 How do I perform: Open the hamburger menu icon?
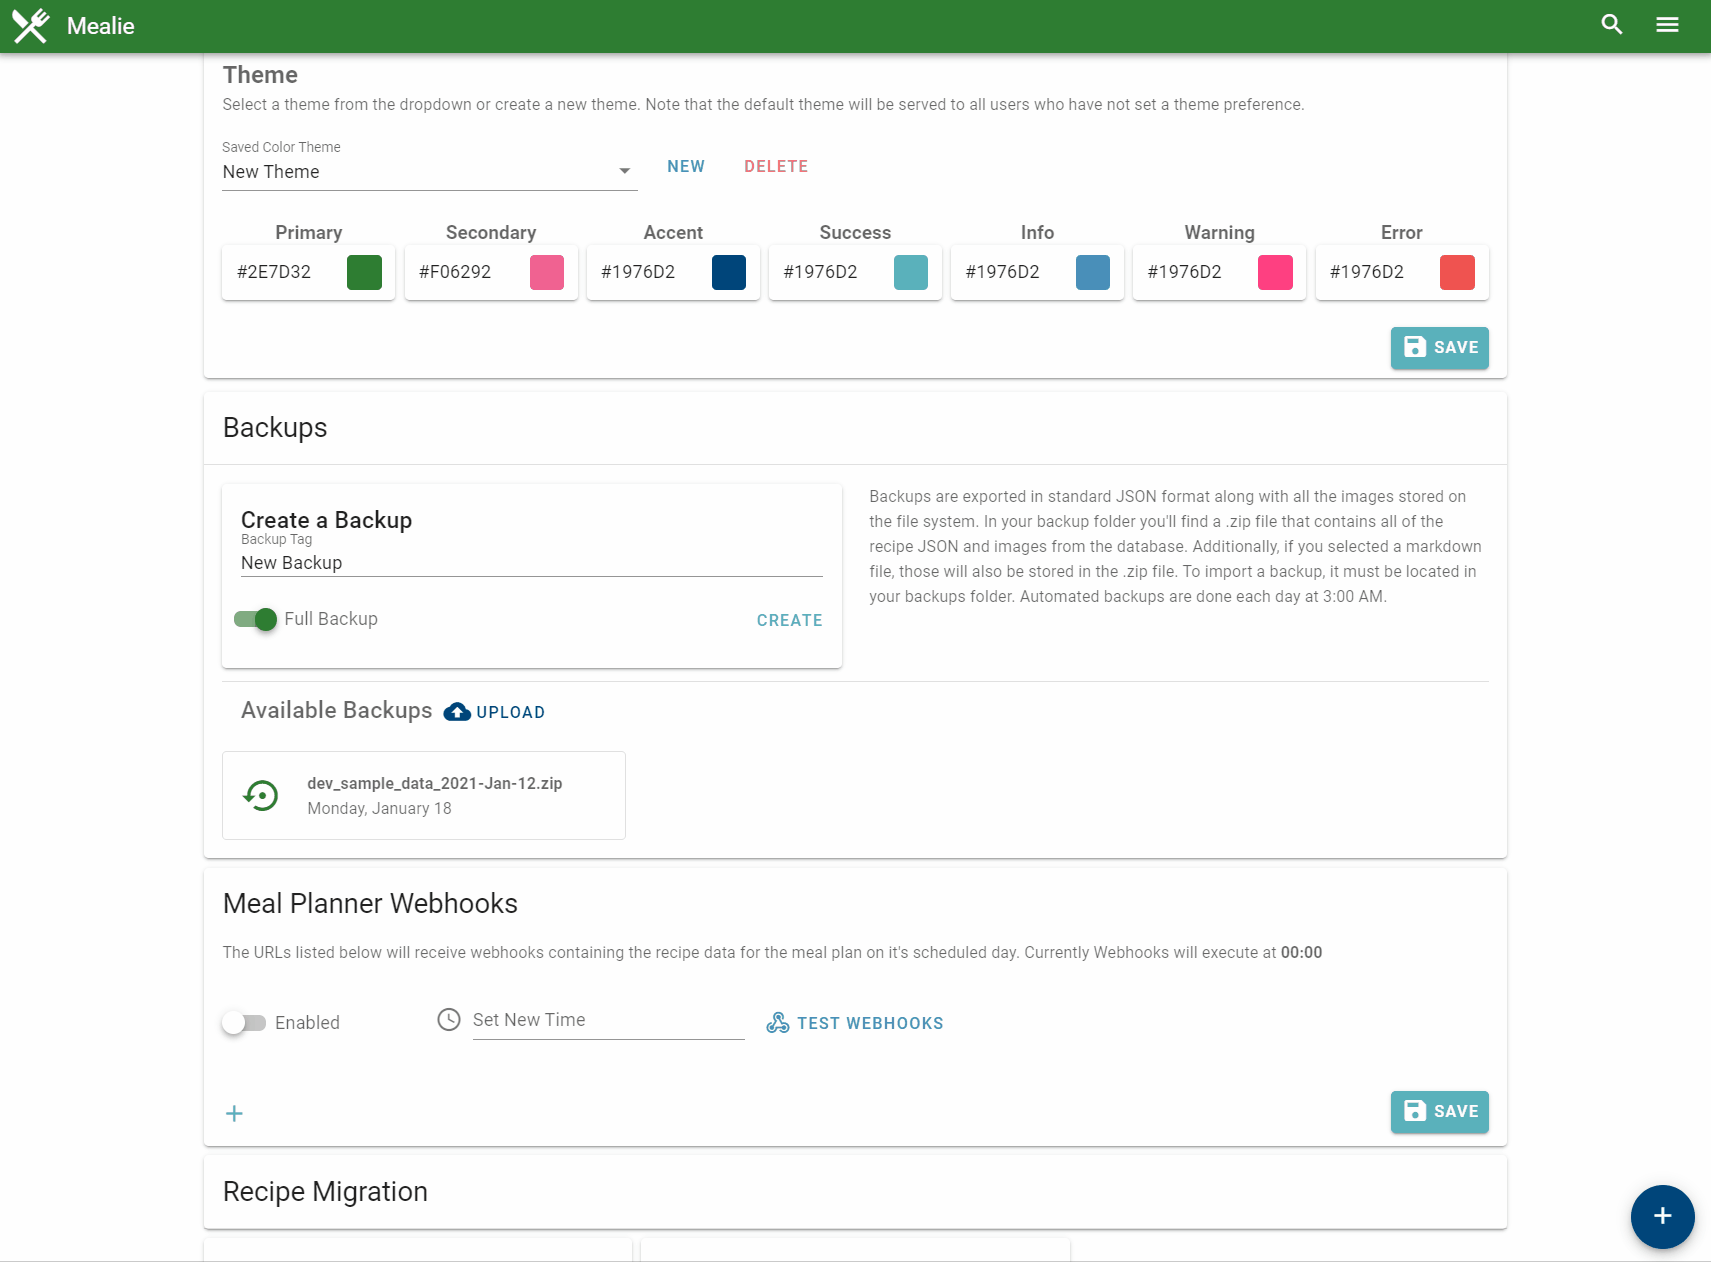(x=1667, y=25)
